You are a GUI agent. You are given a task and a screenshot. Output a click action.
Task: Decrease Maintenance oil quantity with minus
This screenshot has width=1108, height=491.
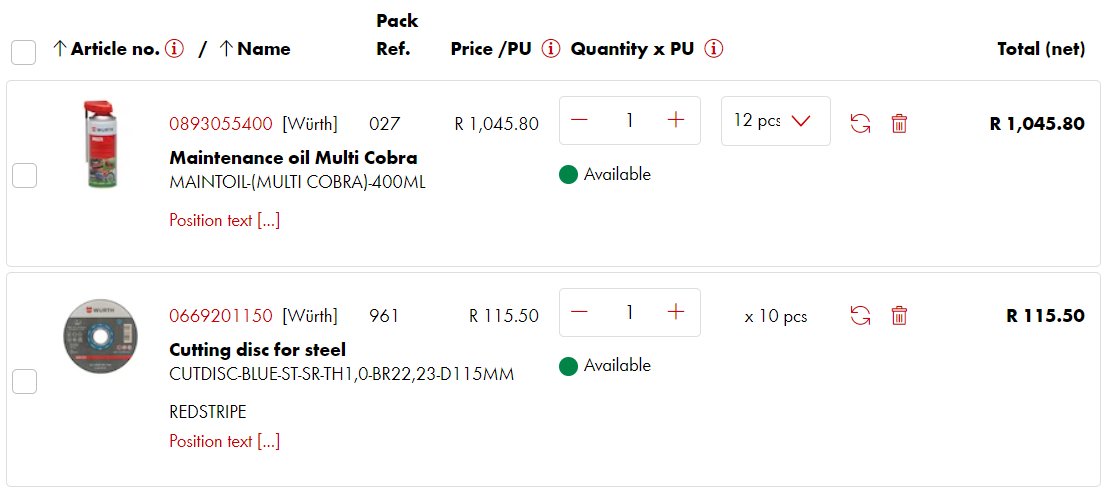tap(579, 120)
